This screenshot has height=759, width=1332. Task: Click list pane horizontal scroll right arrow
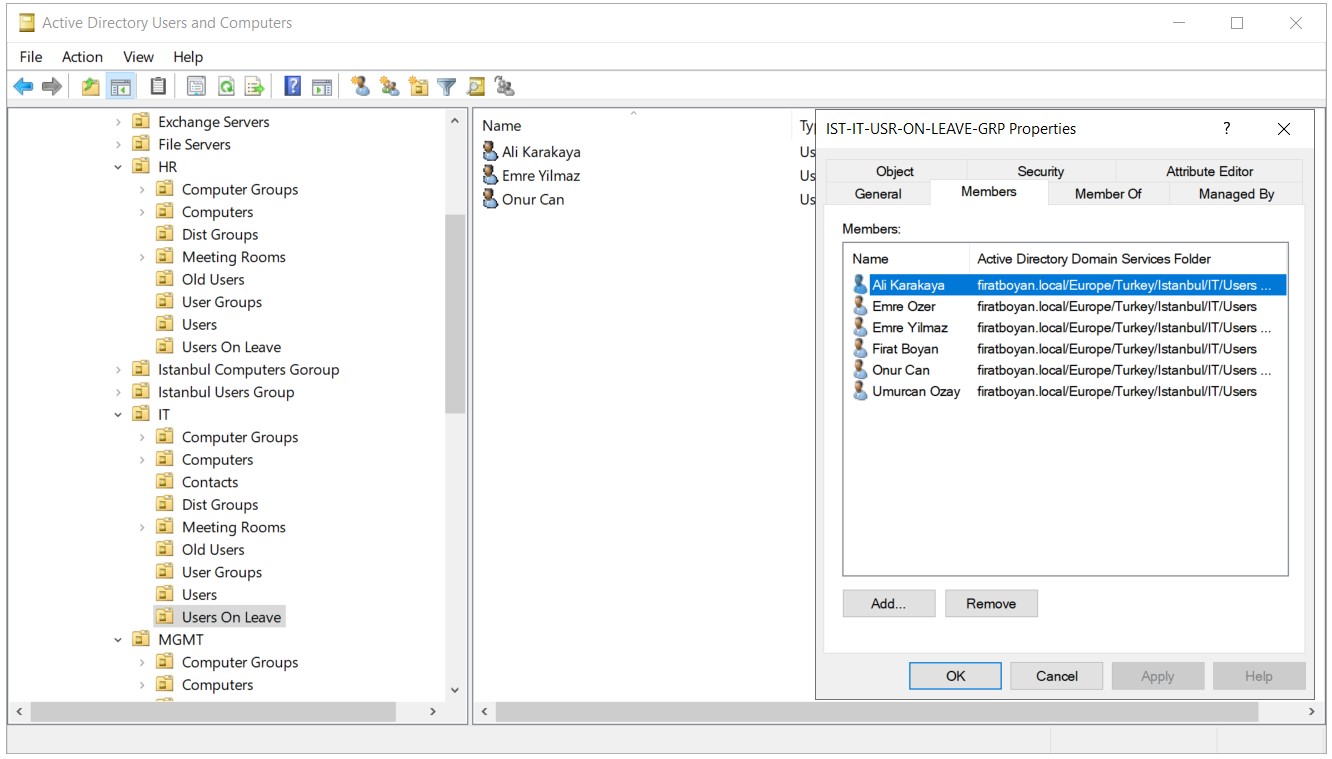point(1312,712)
